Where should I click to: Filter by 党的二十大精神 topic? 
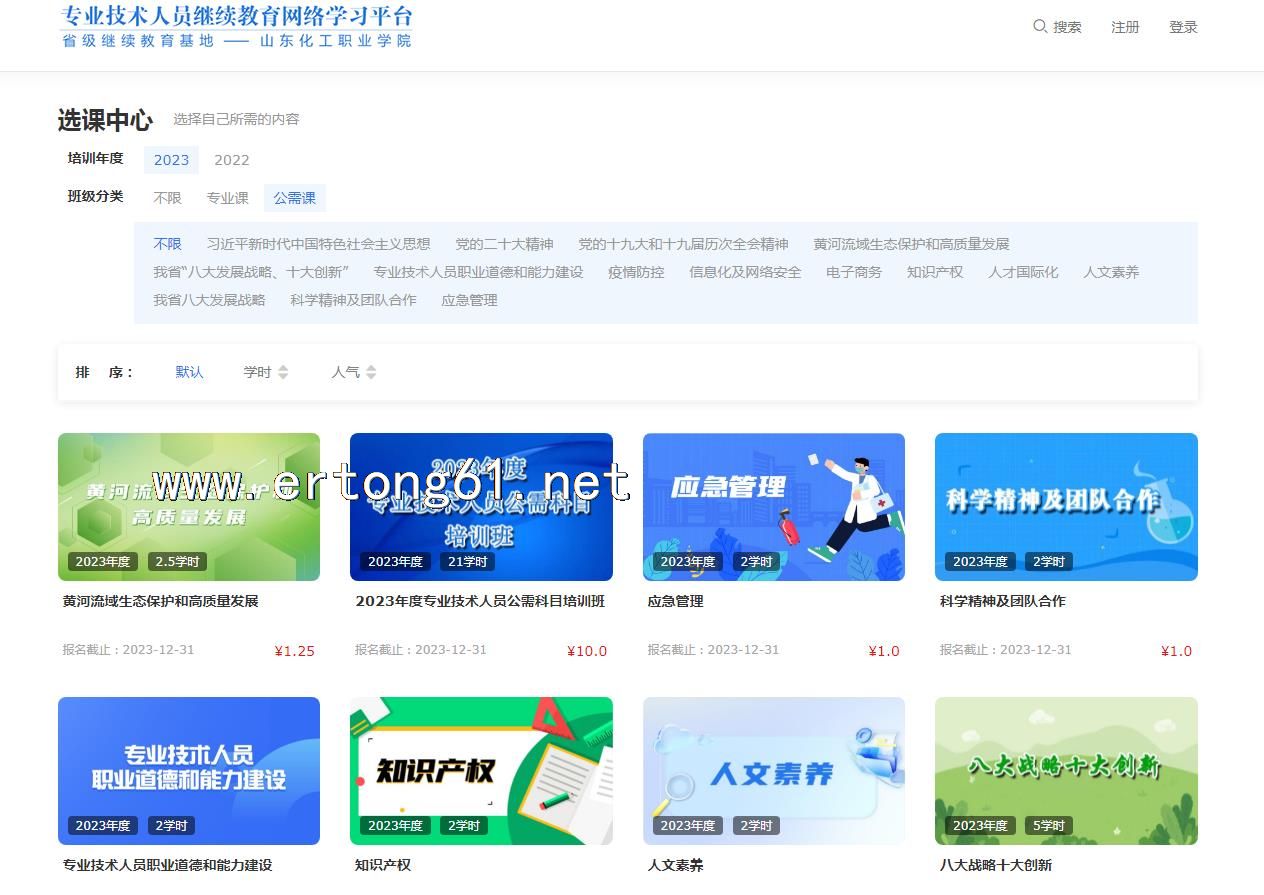pyautogui.click(x=504, y=244)
